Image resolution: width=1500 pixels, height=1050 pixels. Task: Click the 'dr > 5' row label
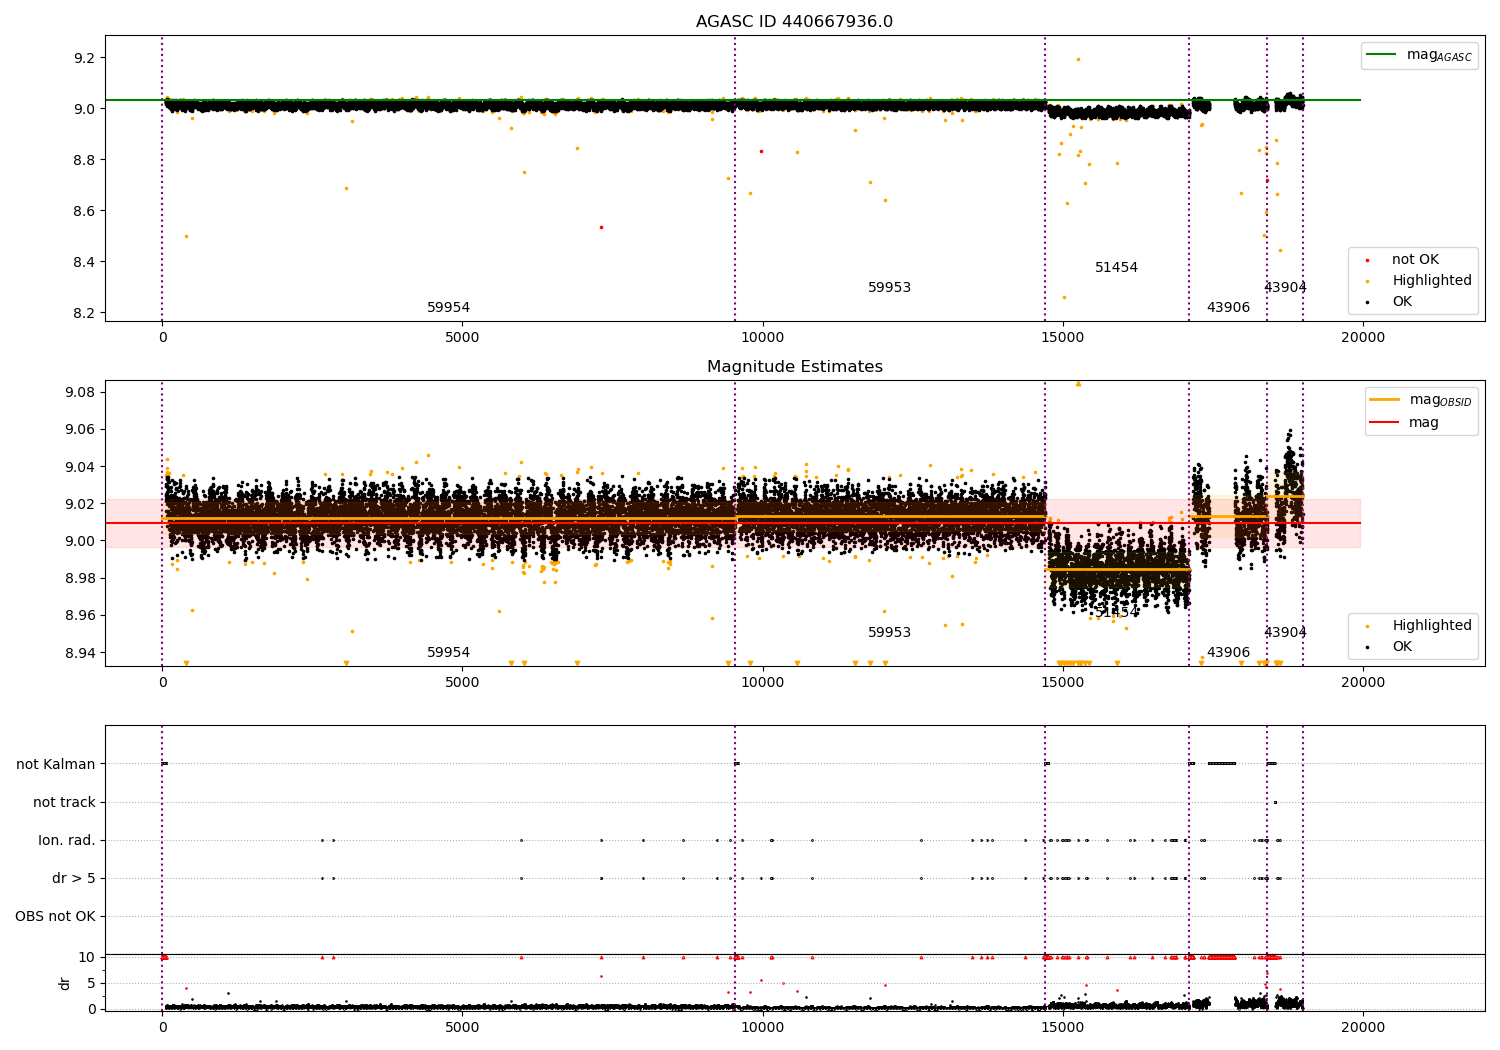74,878
